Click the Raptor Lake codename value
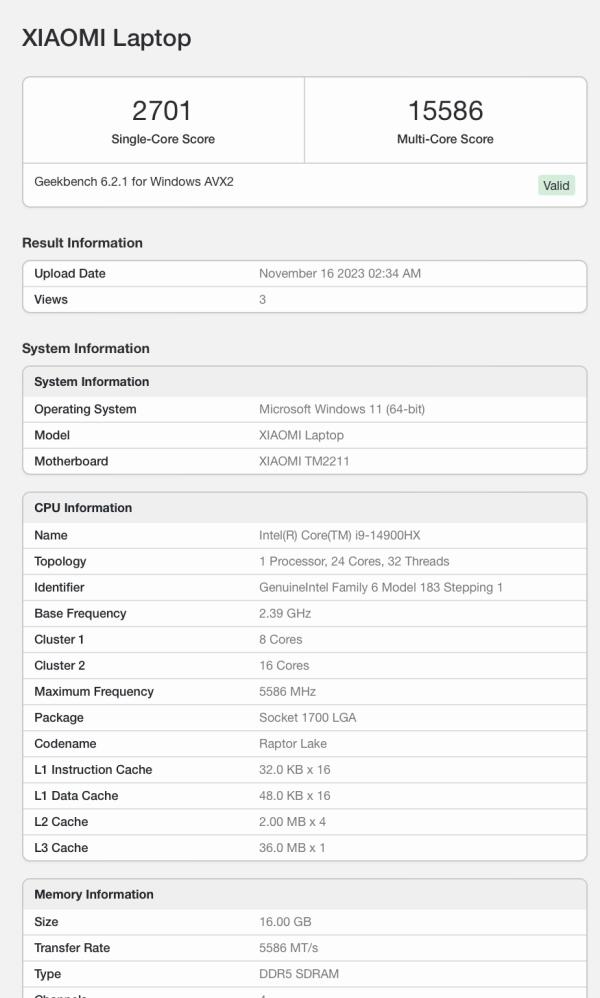This screenshot has height=998, width=600. 292,743
